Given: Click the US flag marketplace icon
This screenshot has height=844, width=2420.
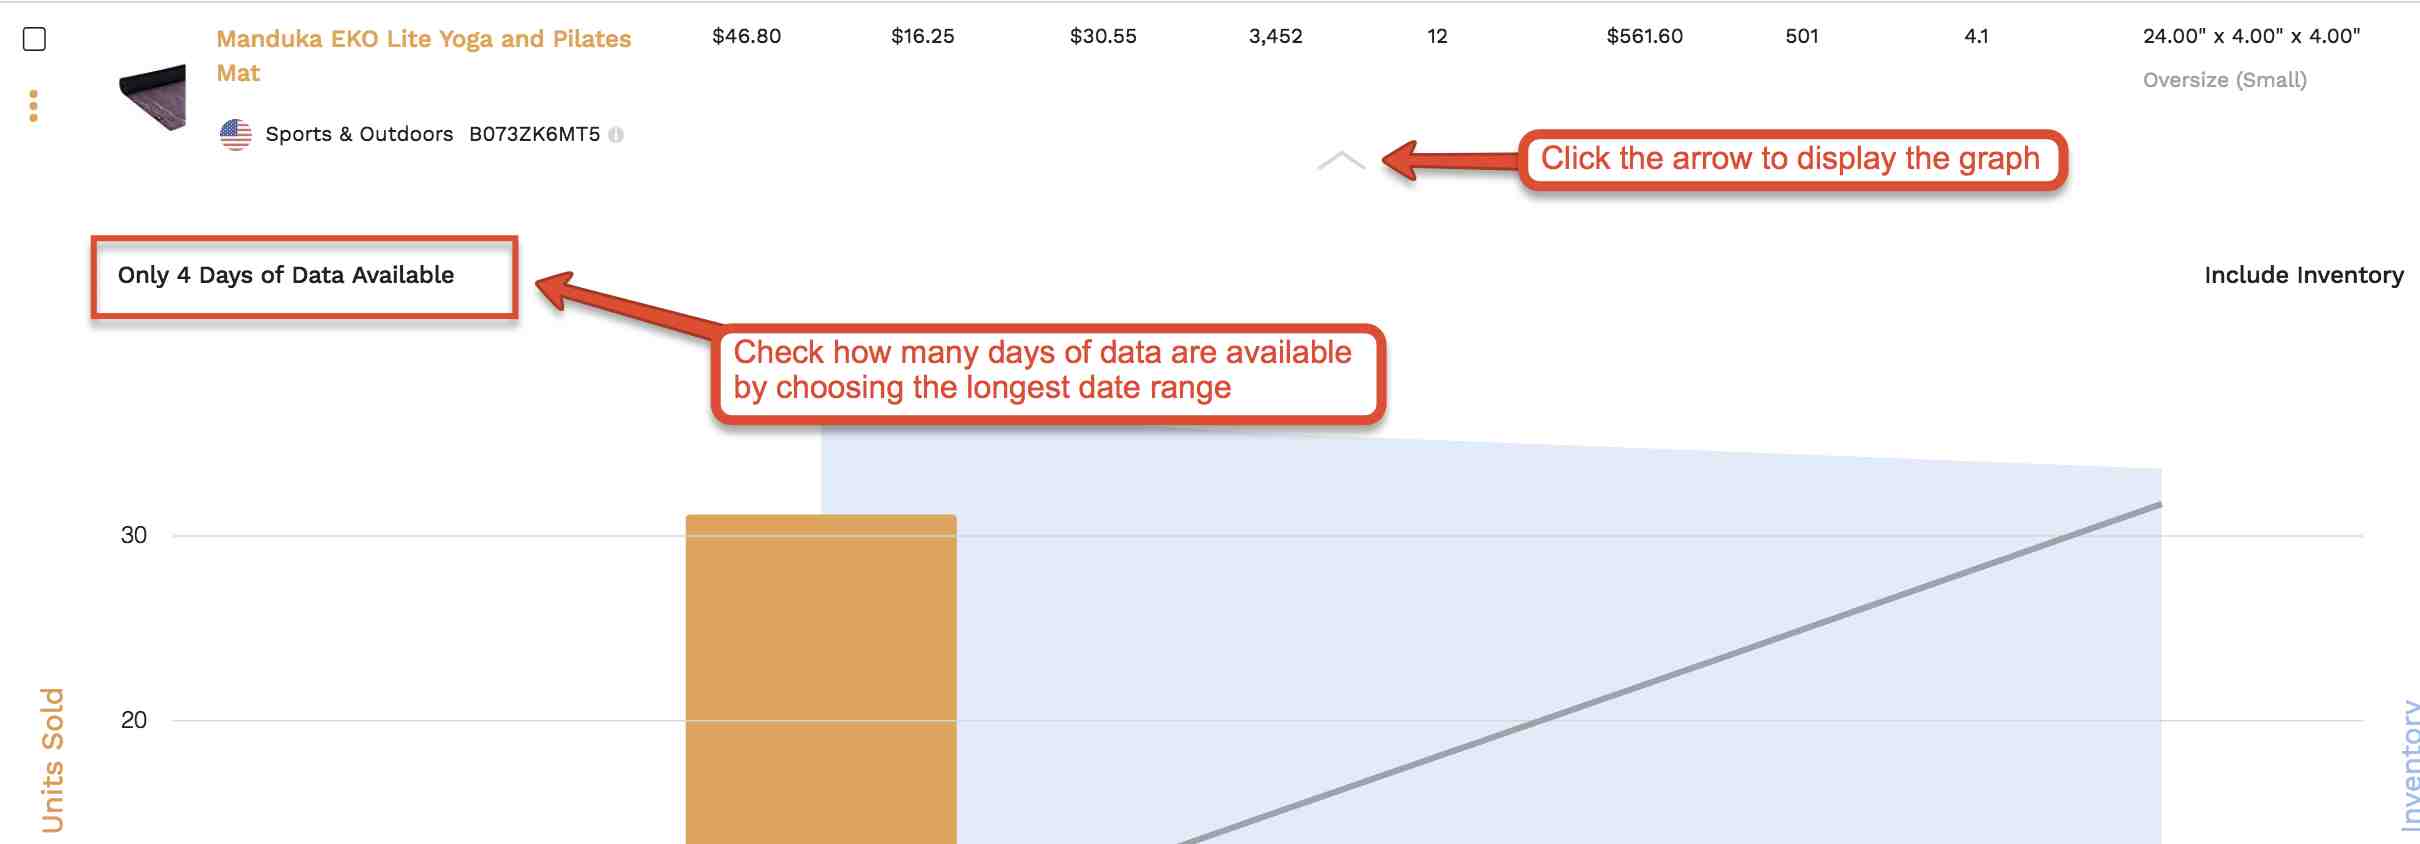Looking at the screenshot, I should pyautogui.click(x=236, y=134).
